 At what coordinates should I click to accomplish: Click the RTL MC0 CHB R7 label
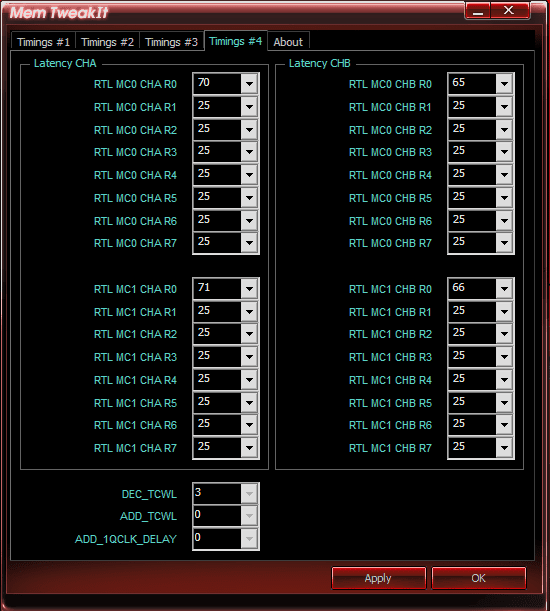point(390,243)
